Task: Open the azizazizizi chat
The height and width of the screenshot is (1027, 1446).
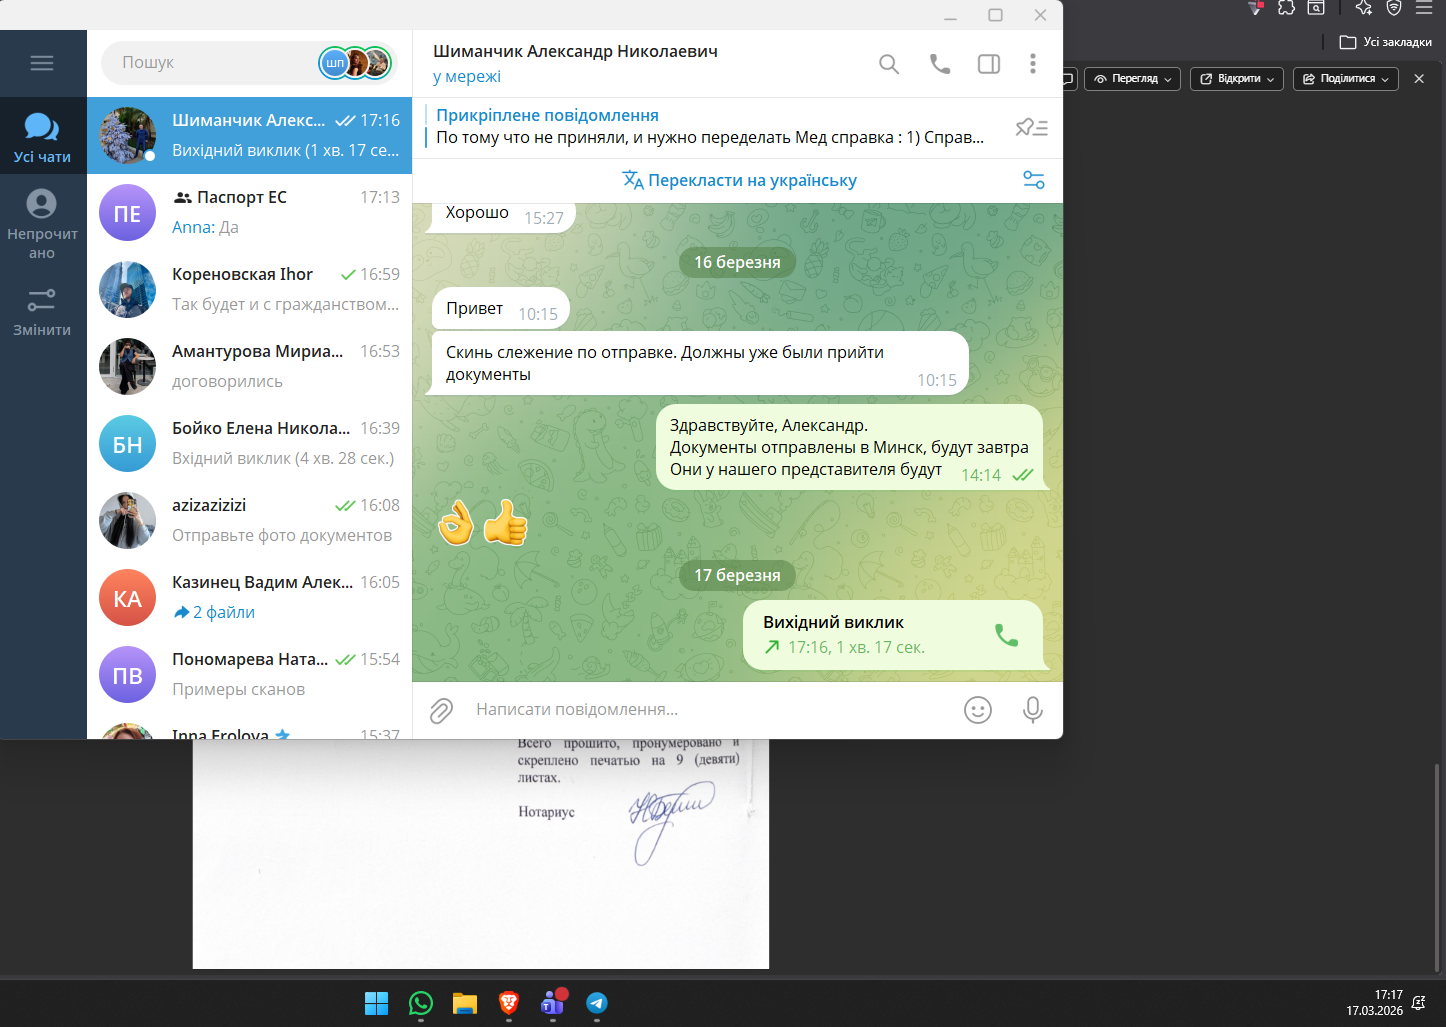Action: (x=250, y=520)
